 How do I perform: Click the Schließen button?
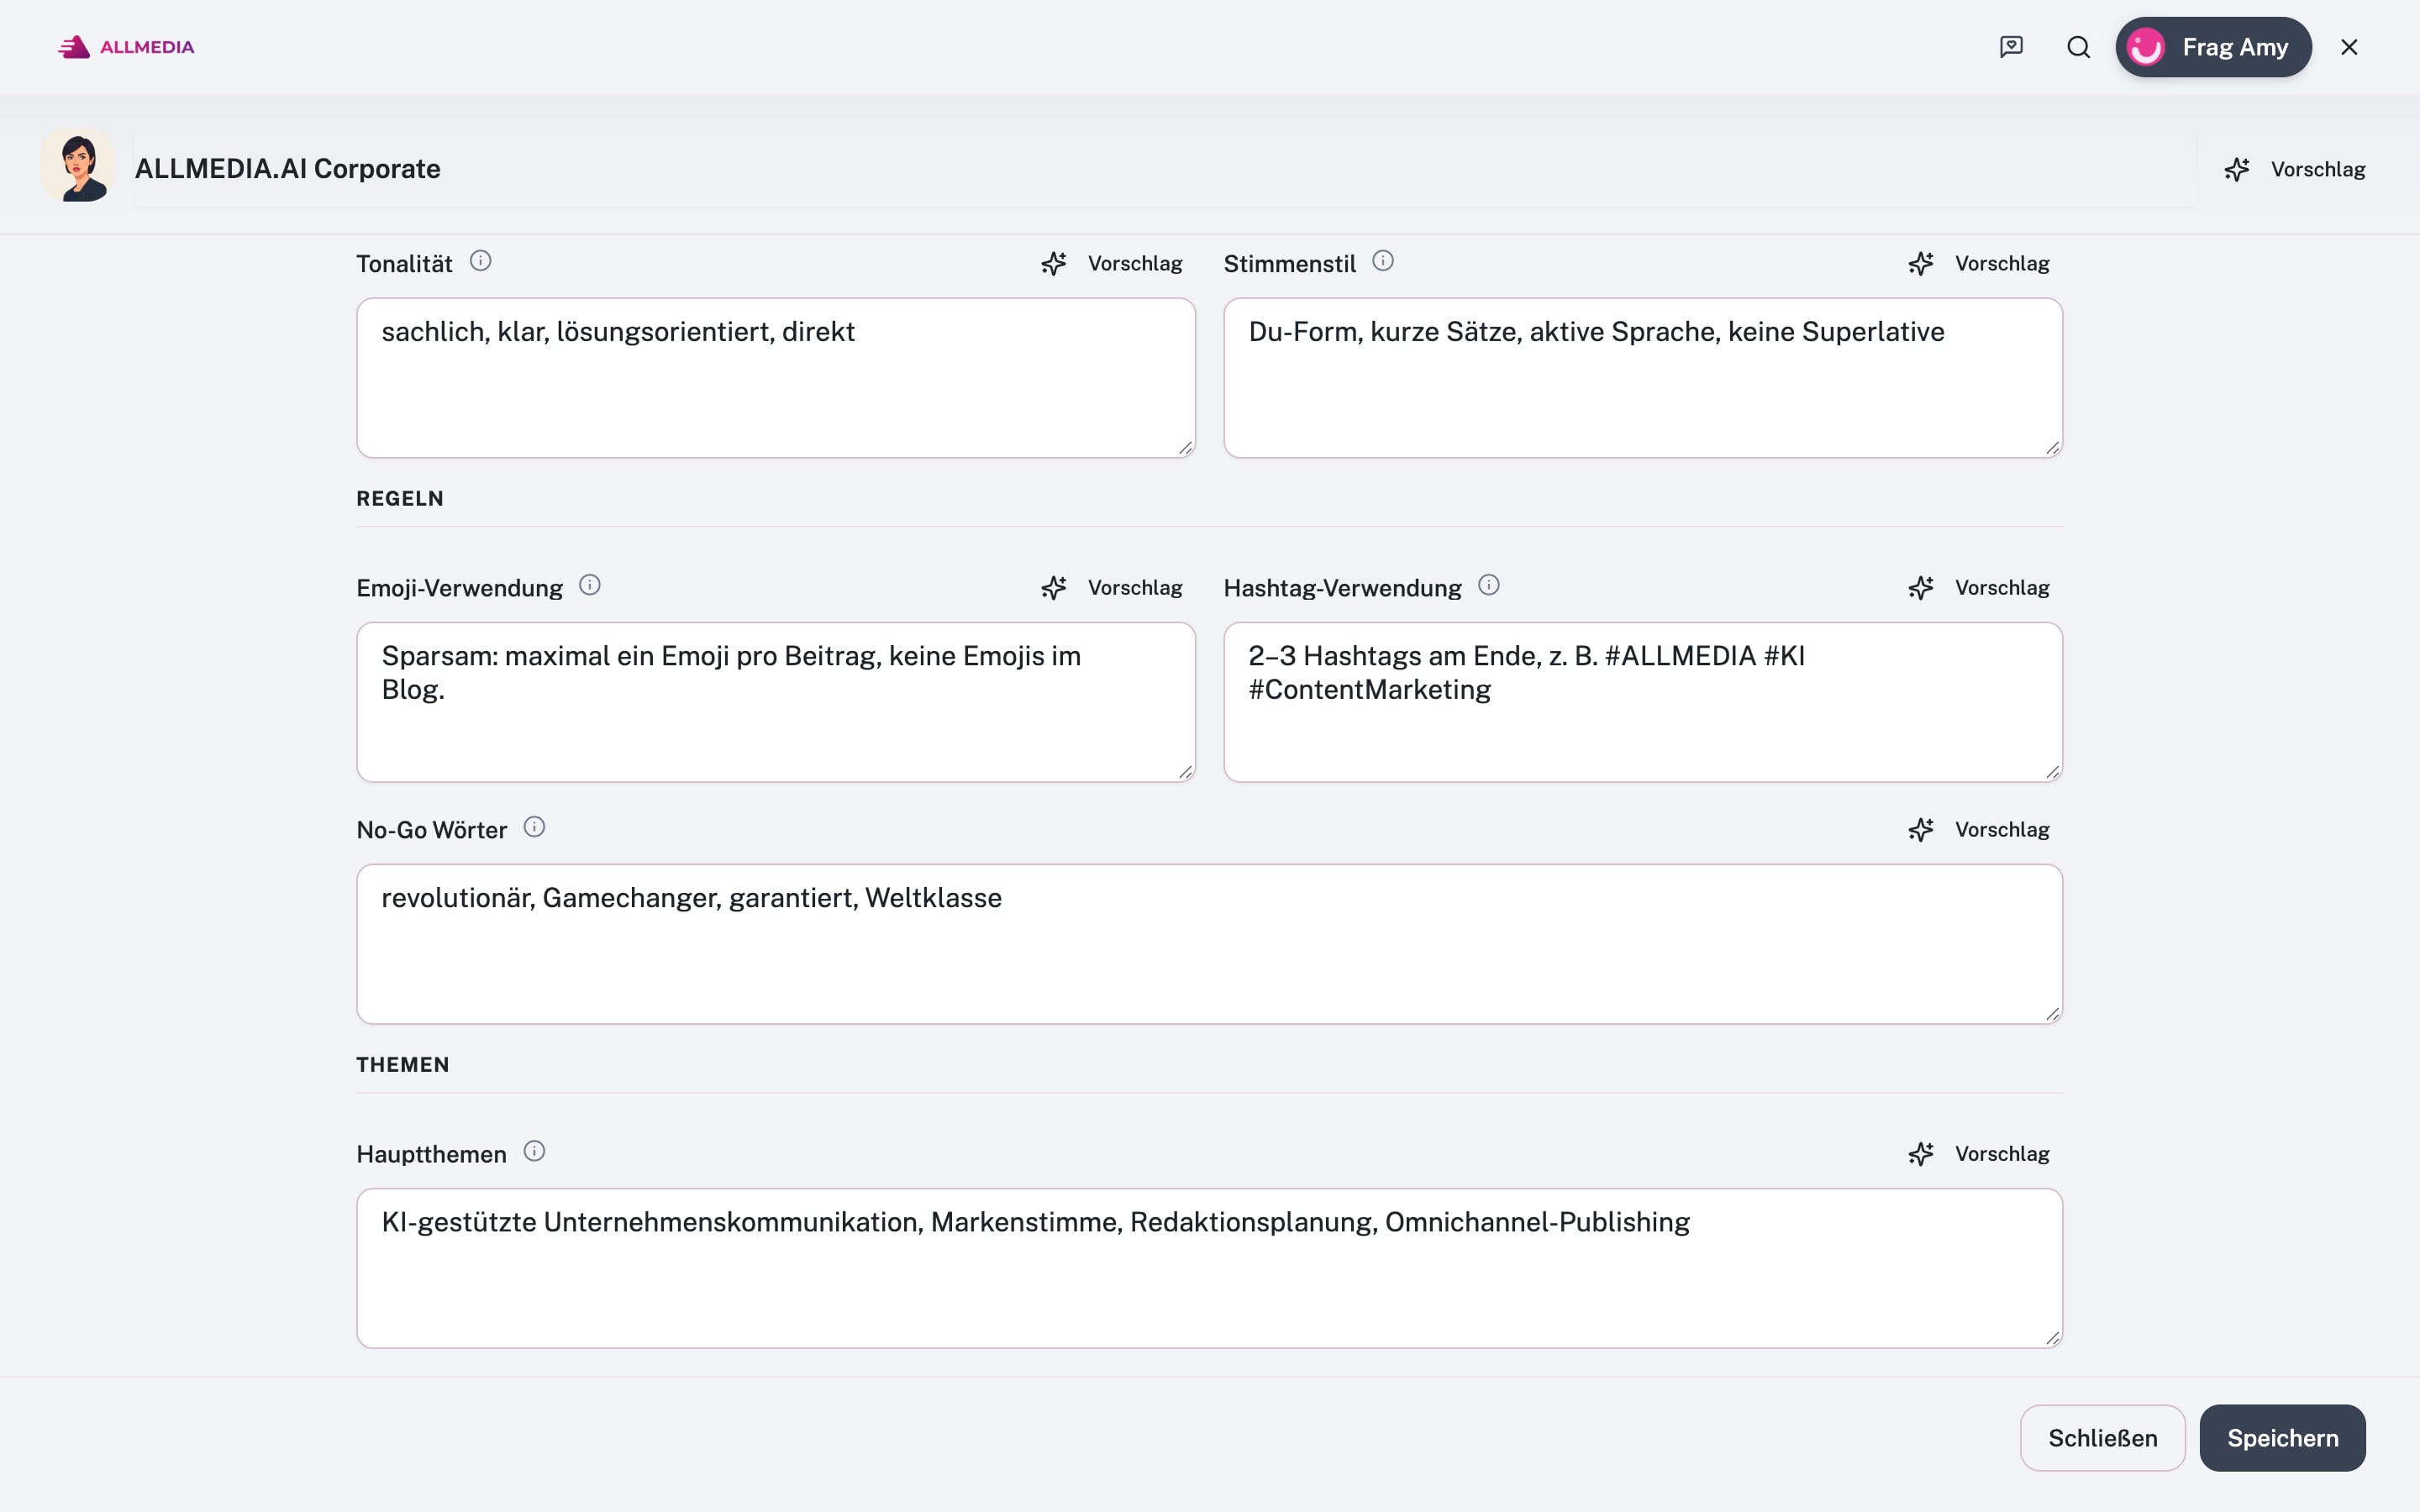[x=2102, y=1438]
